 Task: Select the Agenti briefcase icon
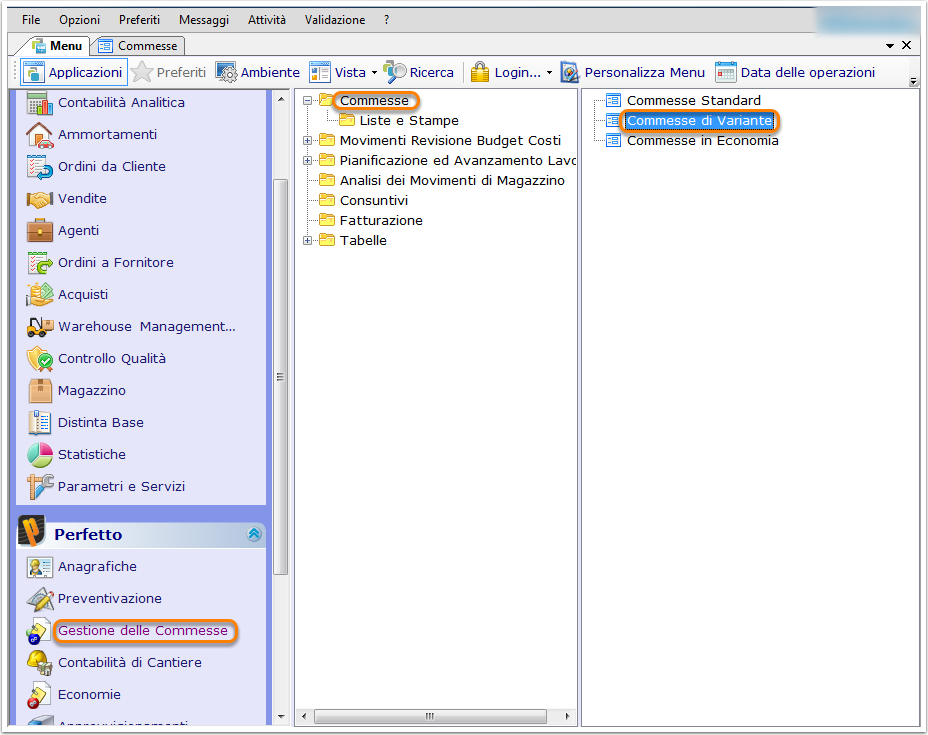coord(40,231)
